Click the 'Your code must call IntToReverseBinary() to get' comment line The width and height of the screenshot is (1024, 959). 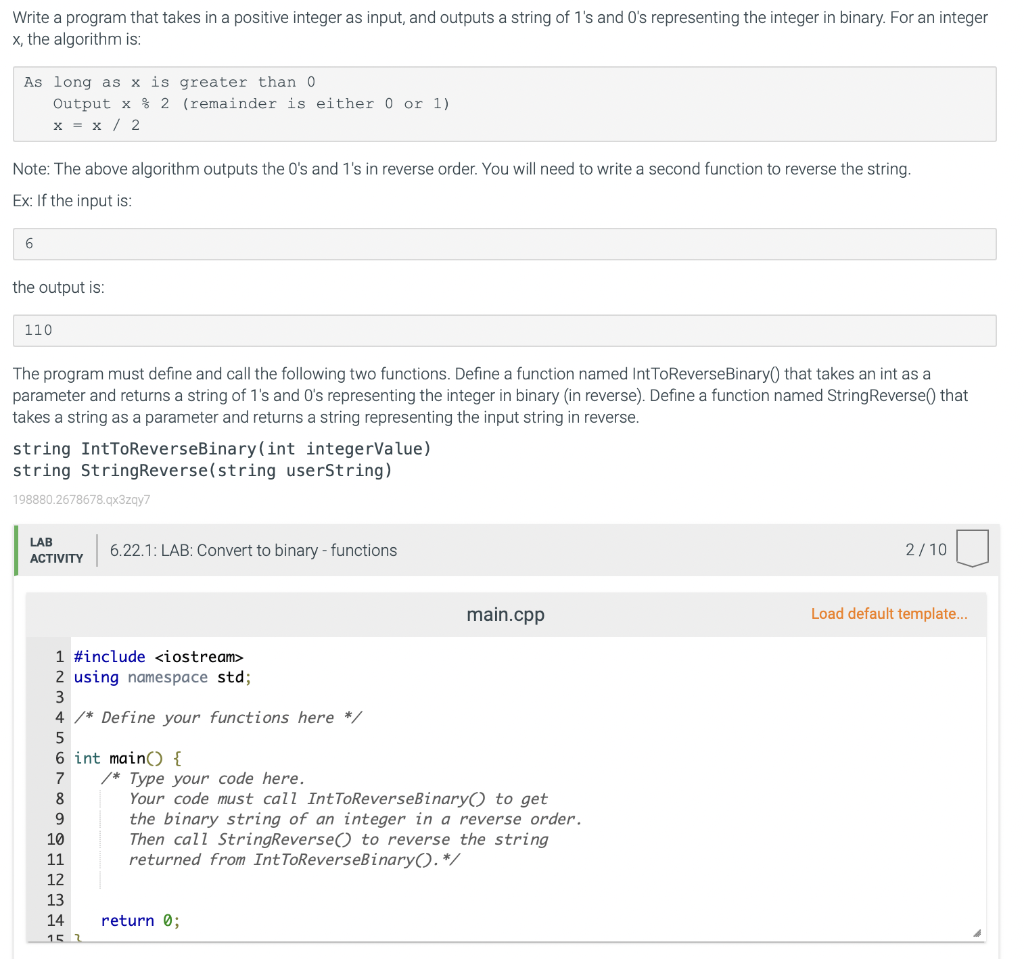tap(338, 798)
